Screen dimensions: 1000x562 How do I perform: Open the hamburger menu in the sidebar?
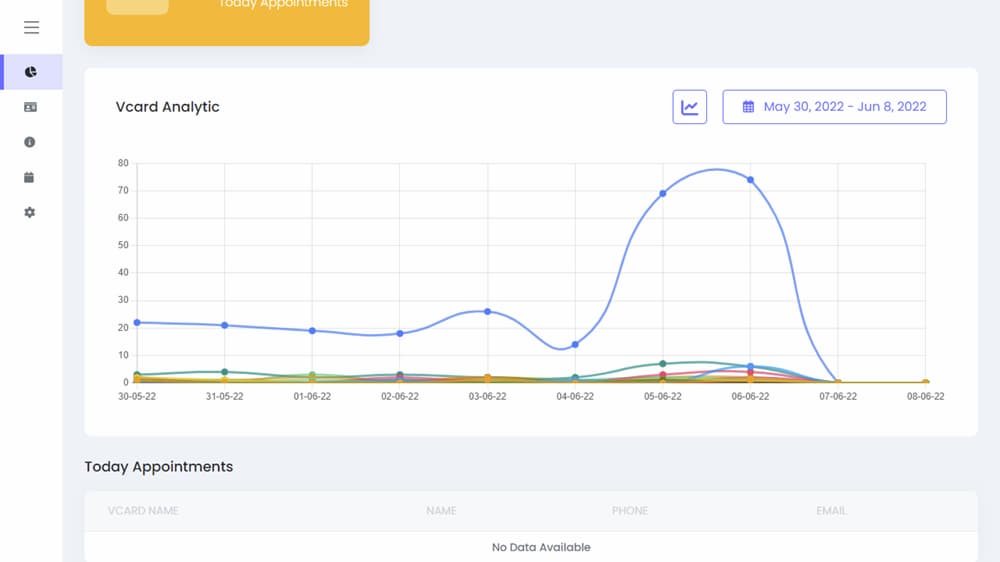pyautogui.click(x=31, y=27)
